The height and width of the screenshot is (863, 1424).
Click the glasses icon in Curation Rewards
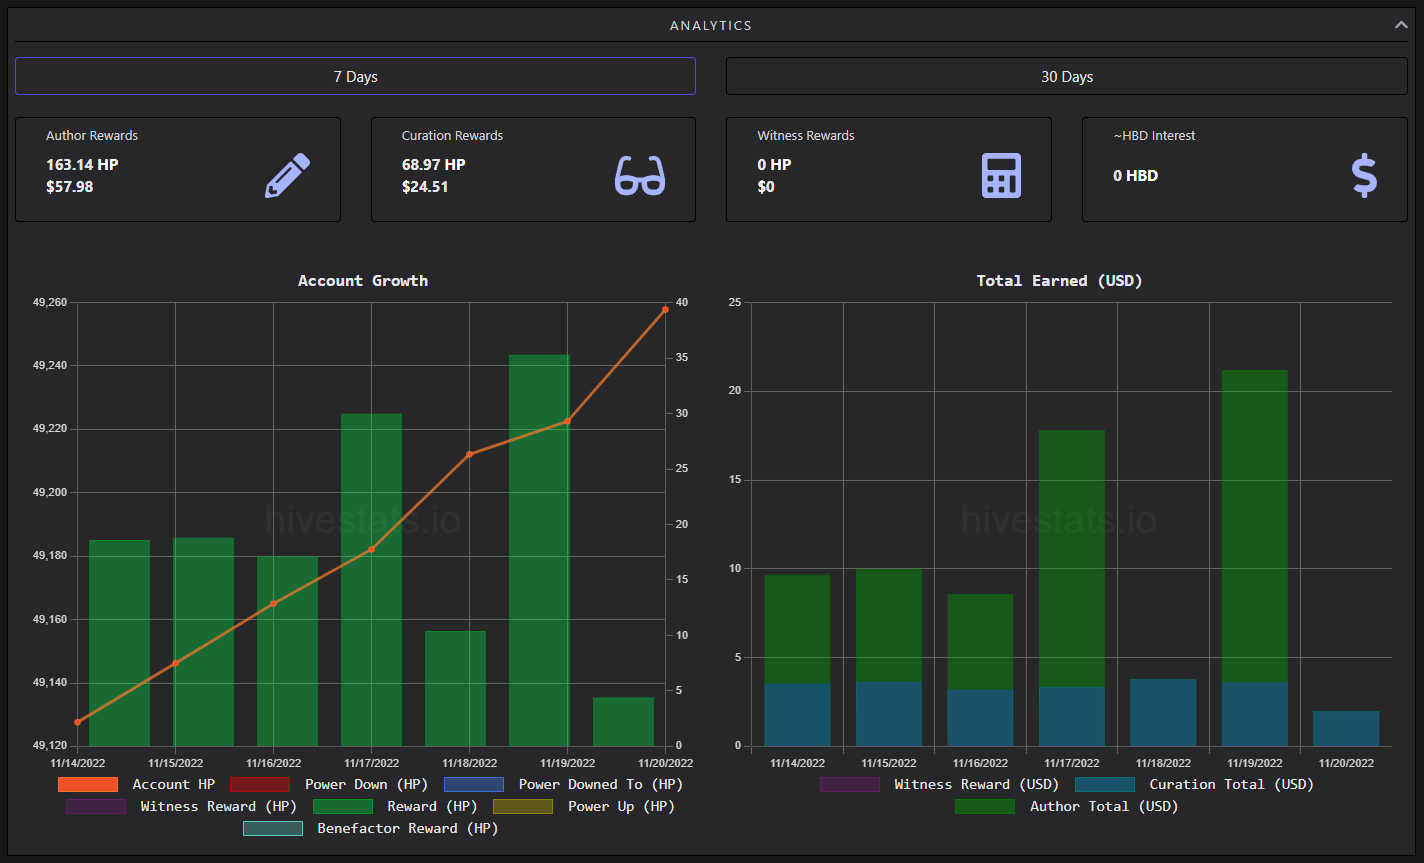coord(640,176)
